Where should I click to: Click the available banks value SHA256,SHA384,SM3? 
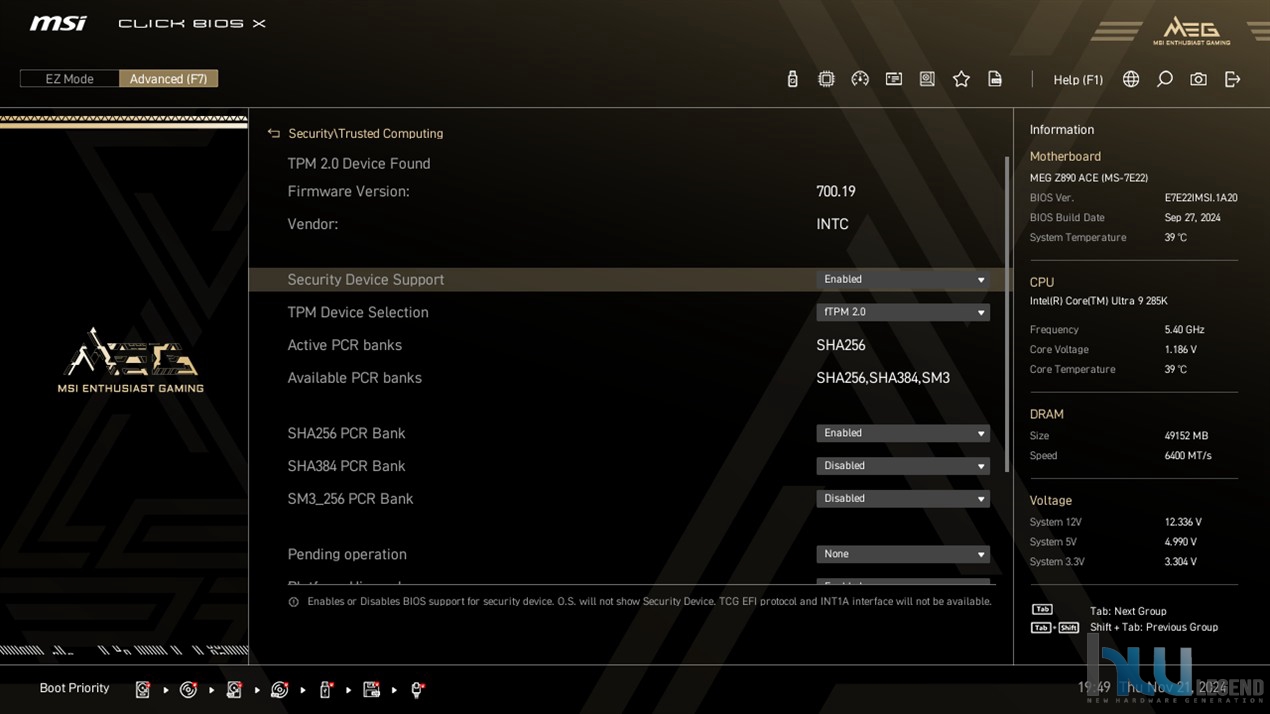(883, 378)
